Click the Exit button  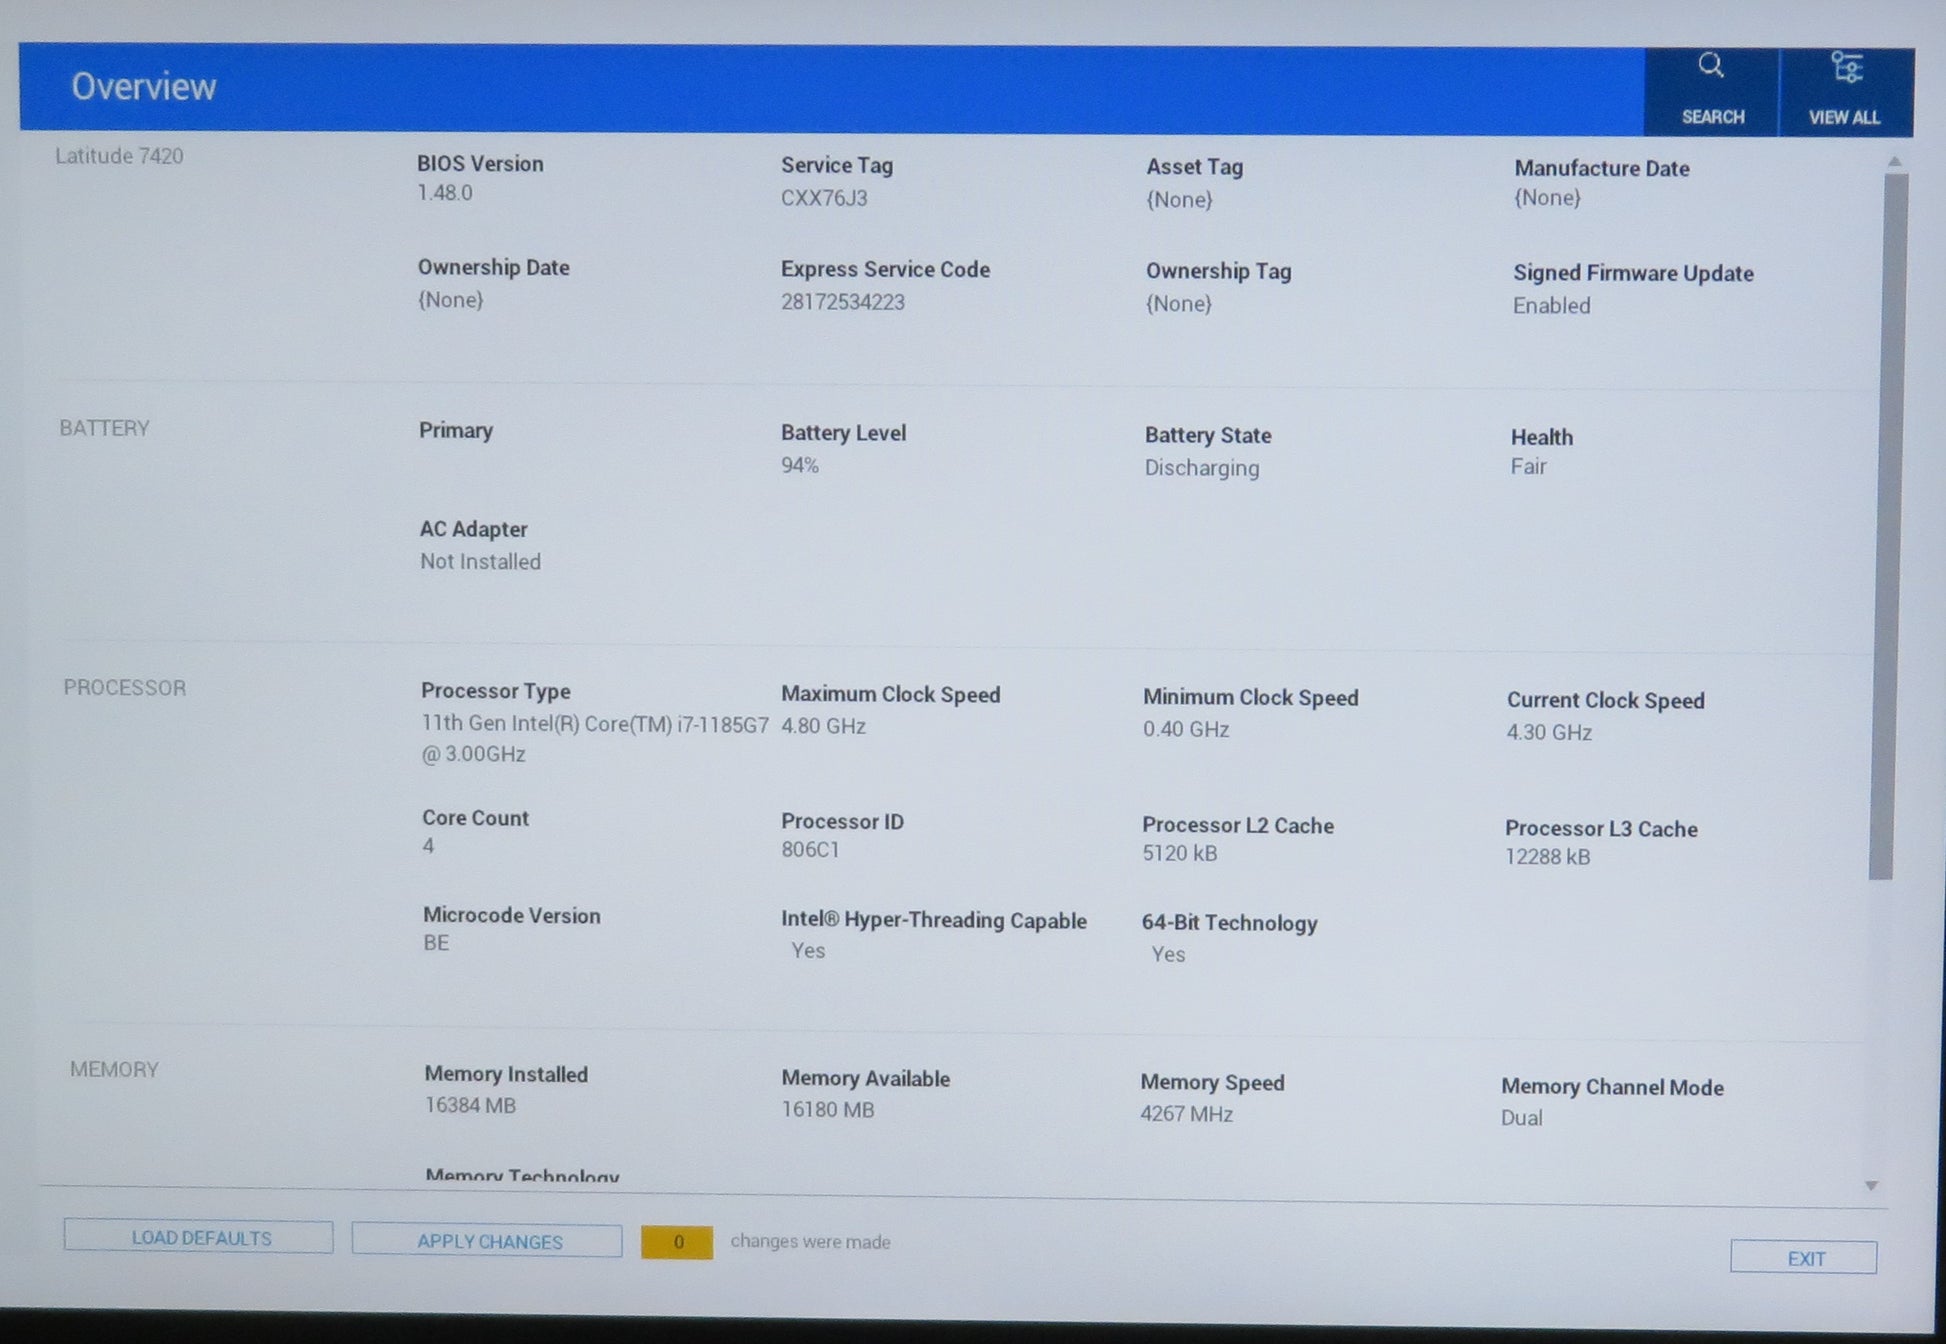[1803, 1258]
